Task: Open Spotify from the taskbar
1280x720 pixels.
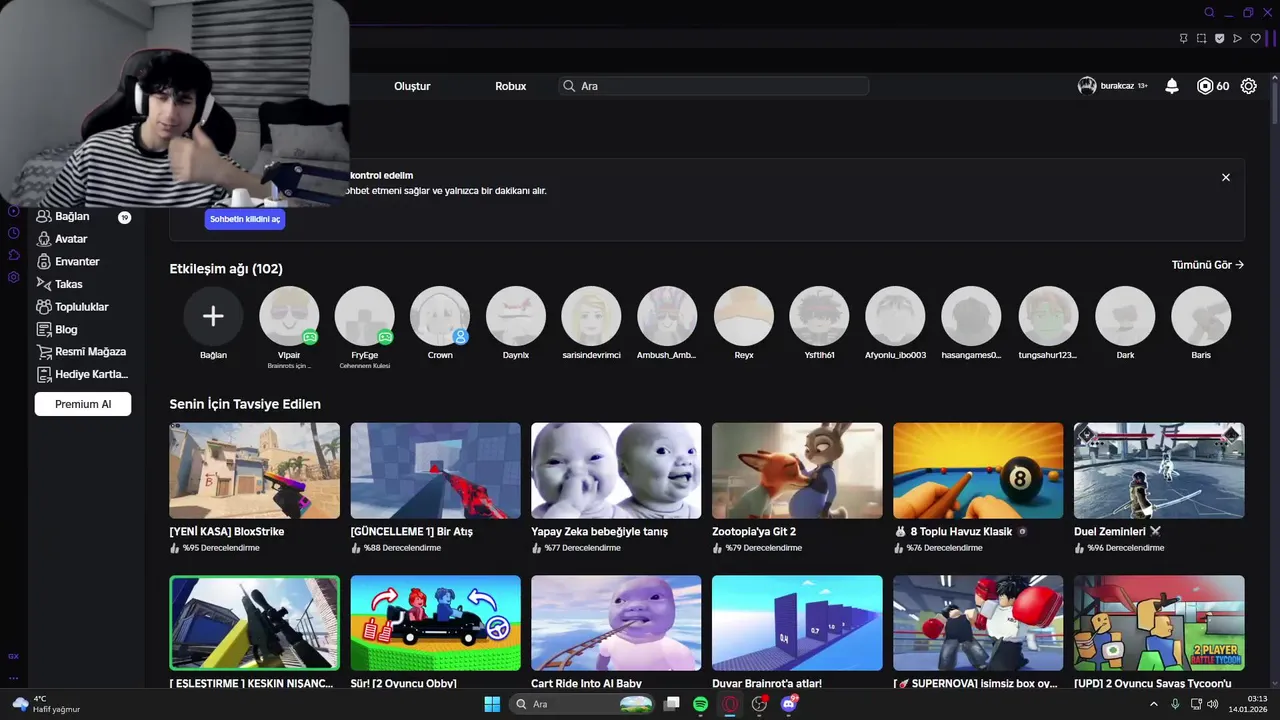Action: [x=701, y=704]
